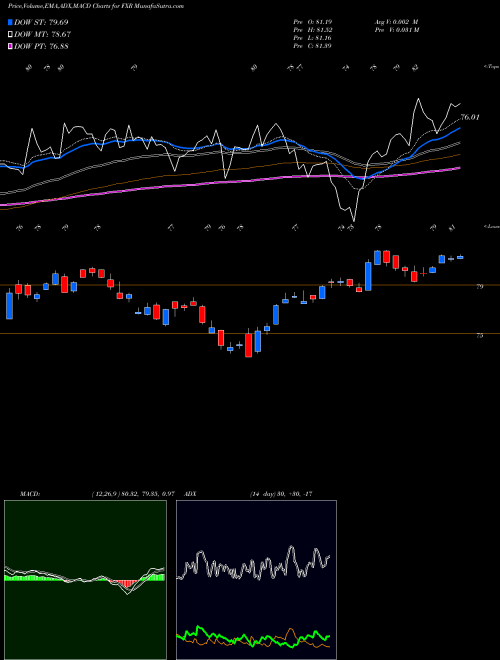Screen dimensions: 500x660
Task: Click the white DOW MT legend swatch
Action: coord(11,35)
